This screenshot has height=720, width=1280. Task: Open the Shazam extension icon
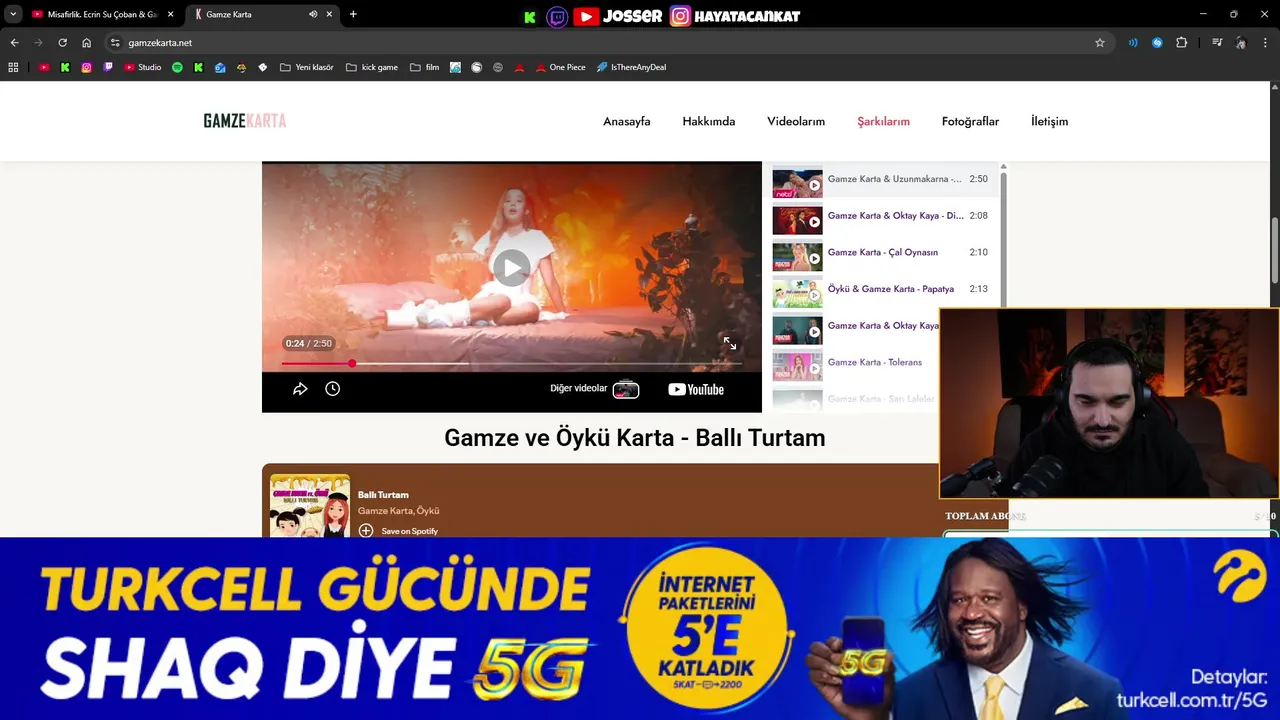tap(1157, 43)
